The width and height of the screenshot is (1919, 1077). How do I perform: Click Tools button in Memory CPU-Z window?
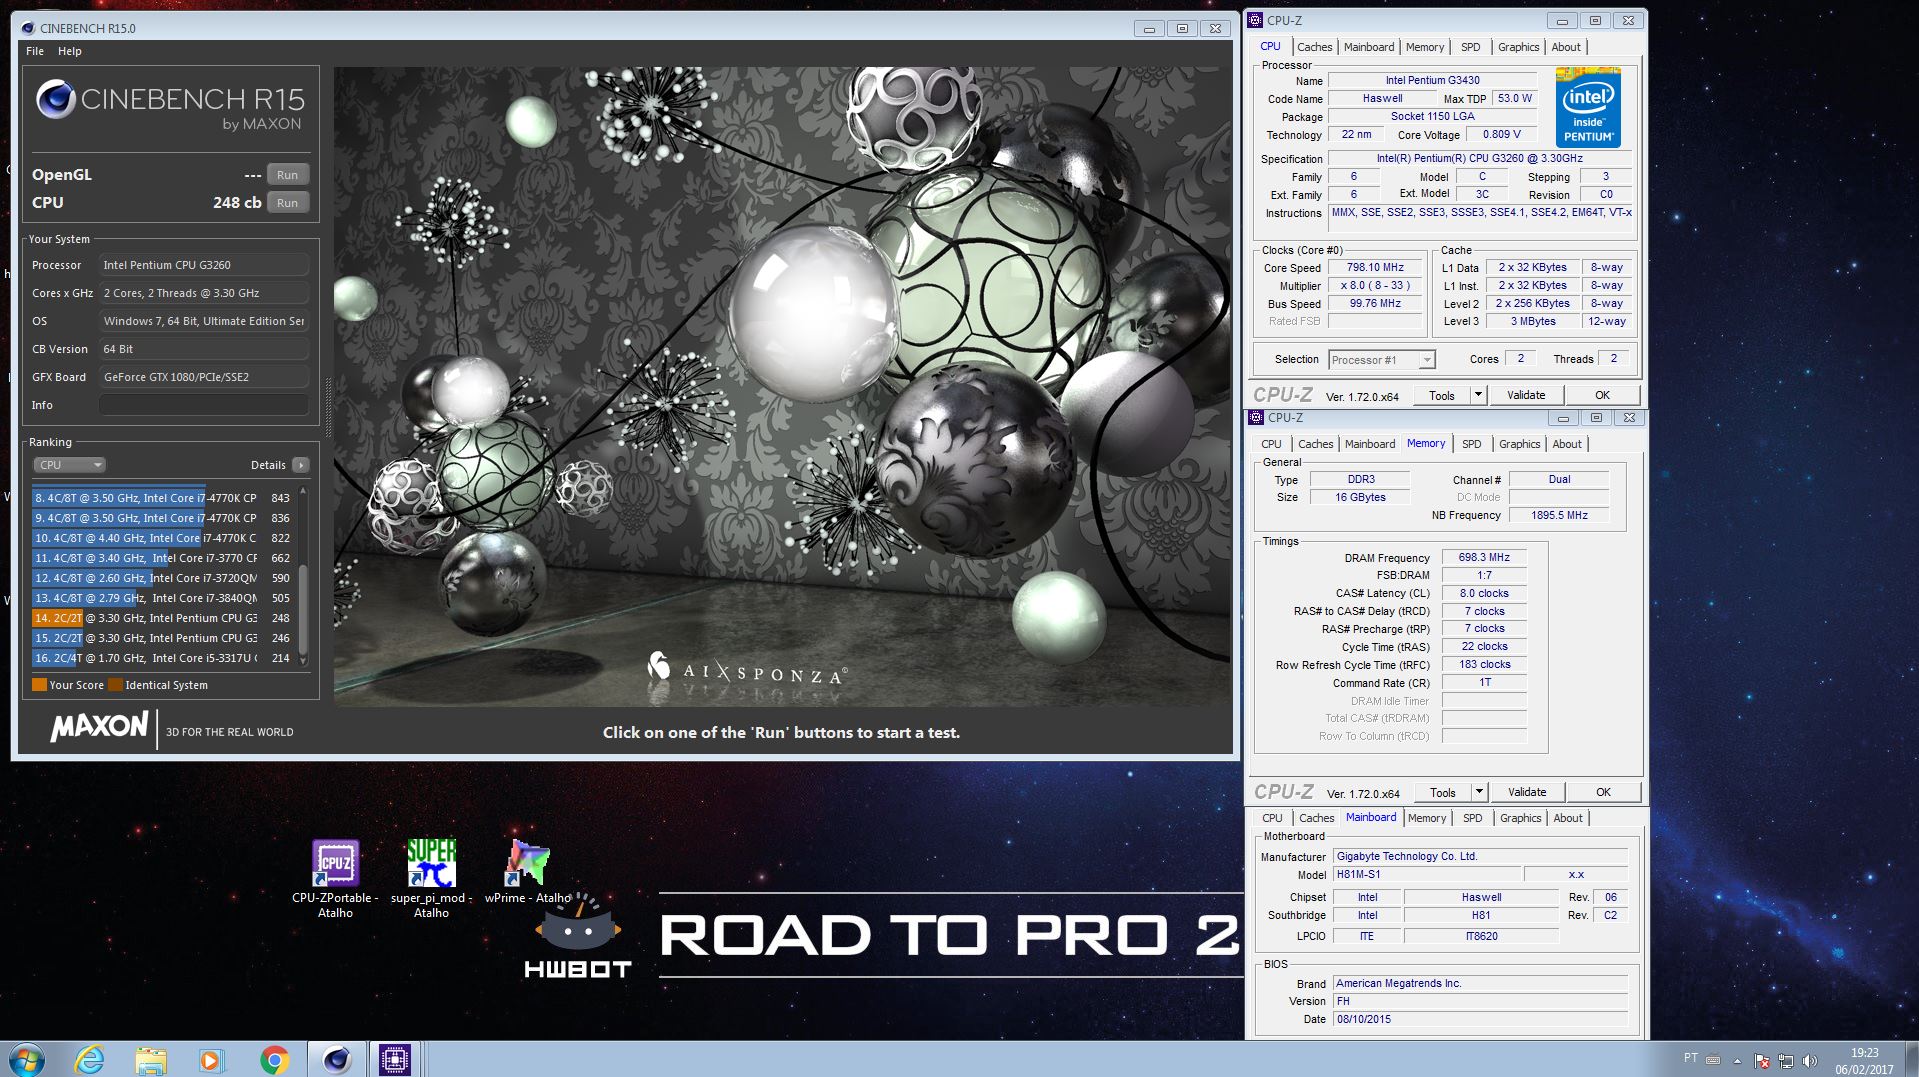[1442, 792]
